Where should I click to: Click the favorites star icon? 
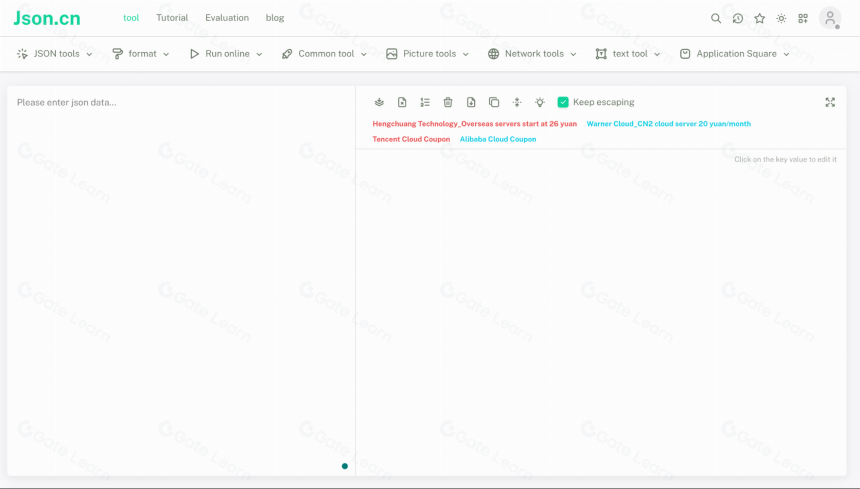pos(760,18)
